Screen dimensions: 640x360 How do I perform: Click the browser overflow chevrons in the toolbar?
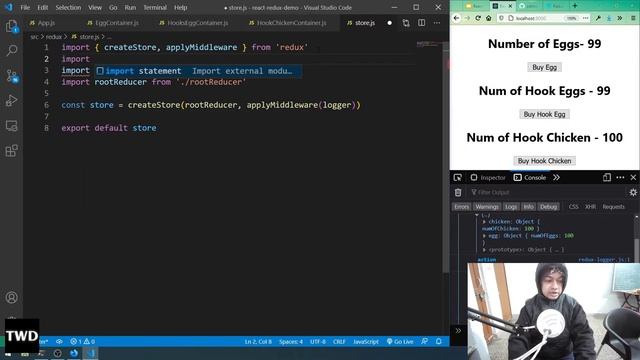pos(620,18)
